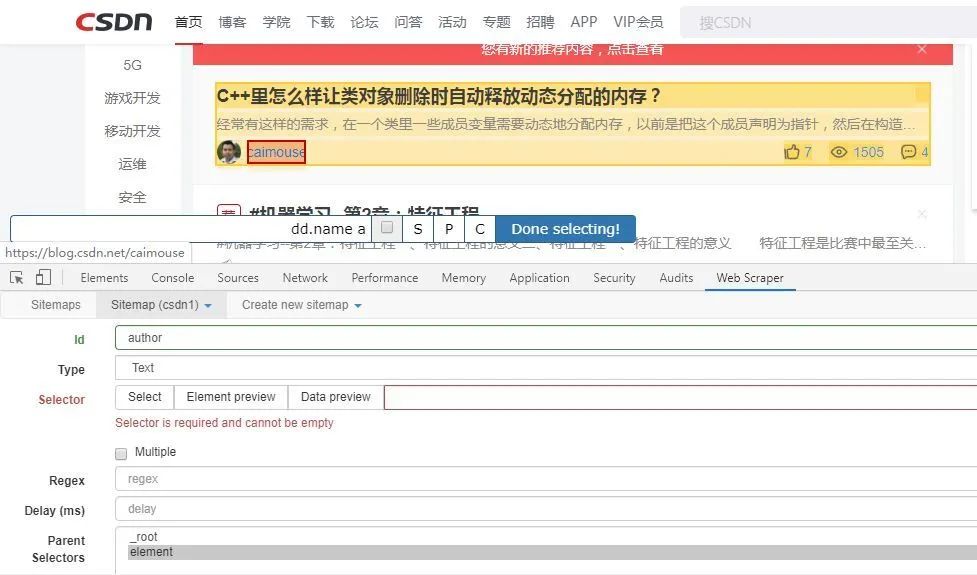Click the Id field containing author
The height and width of the screenshot is (575, 977).
tap(546, 338)
